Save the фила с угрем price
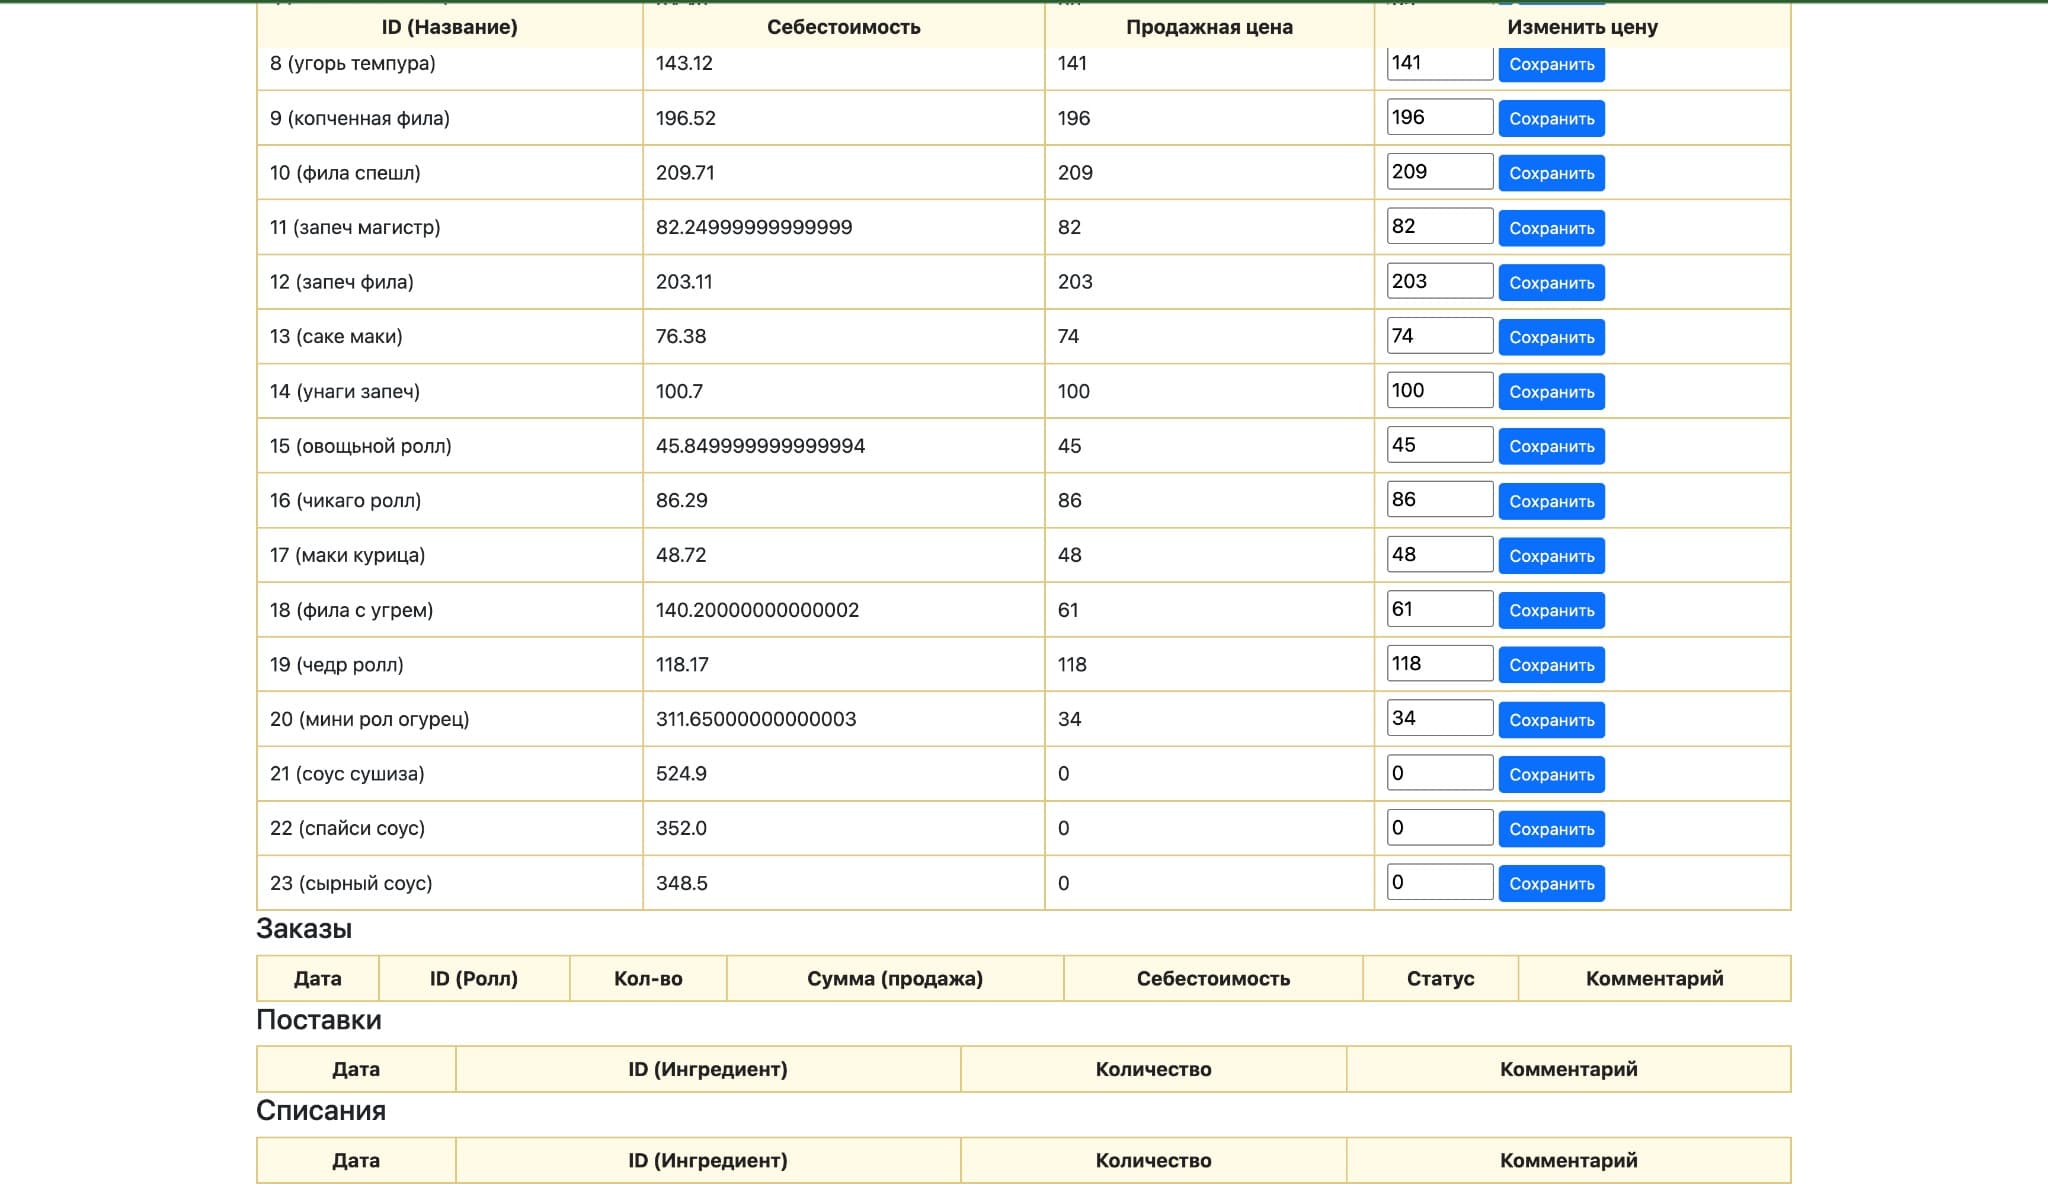 pos(1551,610)
